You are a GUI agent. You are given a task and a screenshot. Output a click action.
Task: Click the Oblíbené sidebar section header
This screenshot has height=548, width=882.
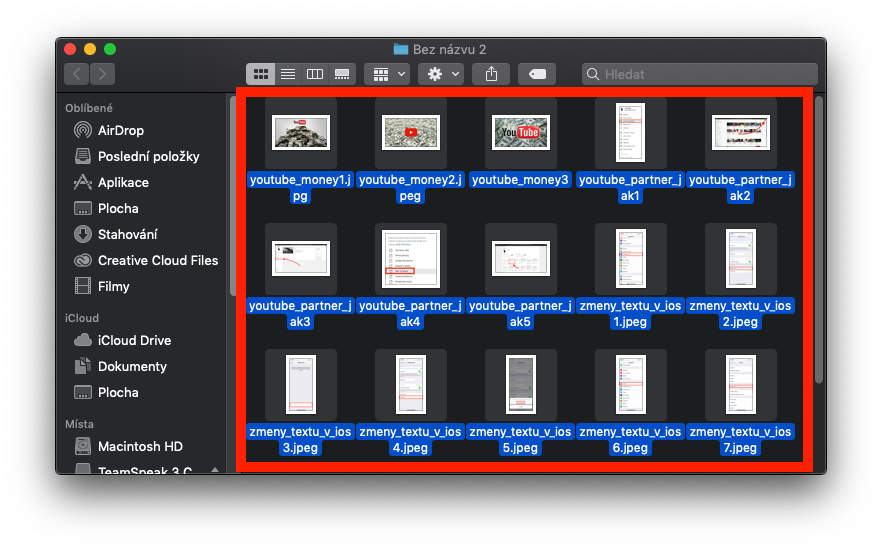pos(89,108)
